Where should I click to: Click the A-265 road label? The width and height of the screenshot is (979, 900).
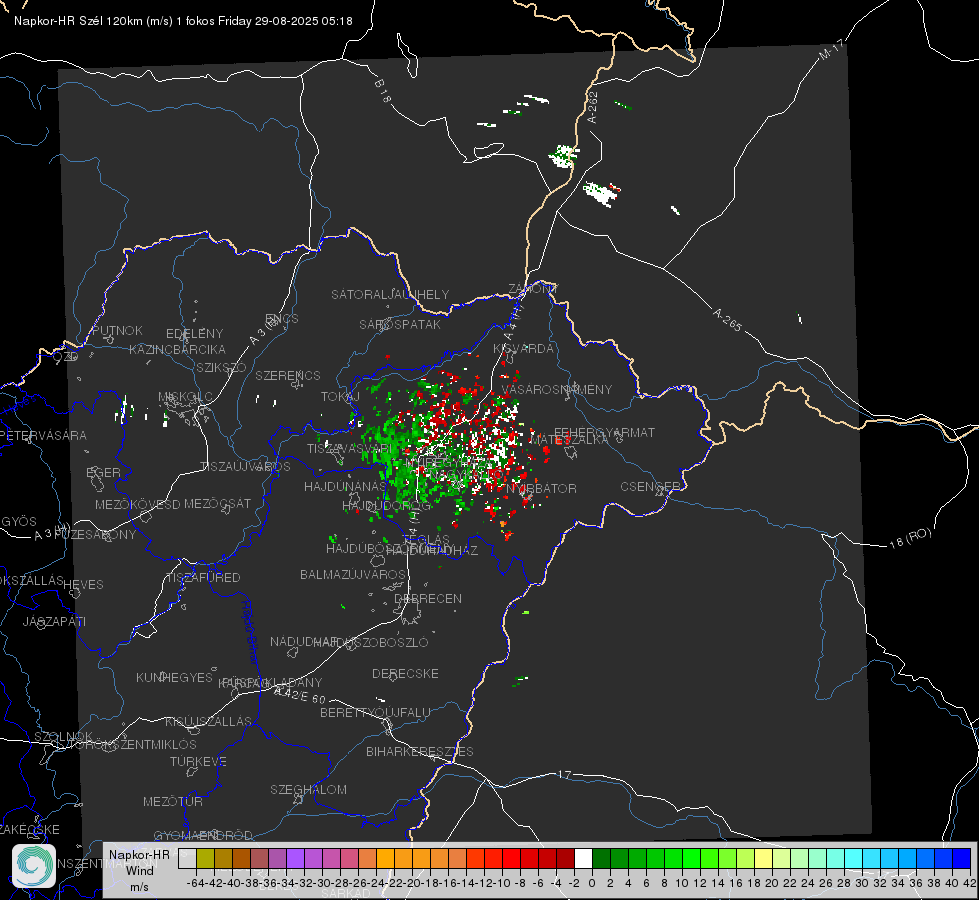tap(727, 320)
